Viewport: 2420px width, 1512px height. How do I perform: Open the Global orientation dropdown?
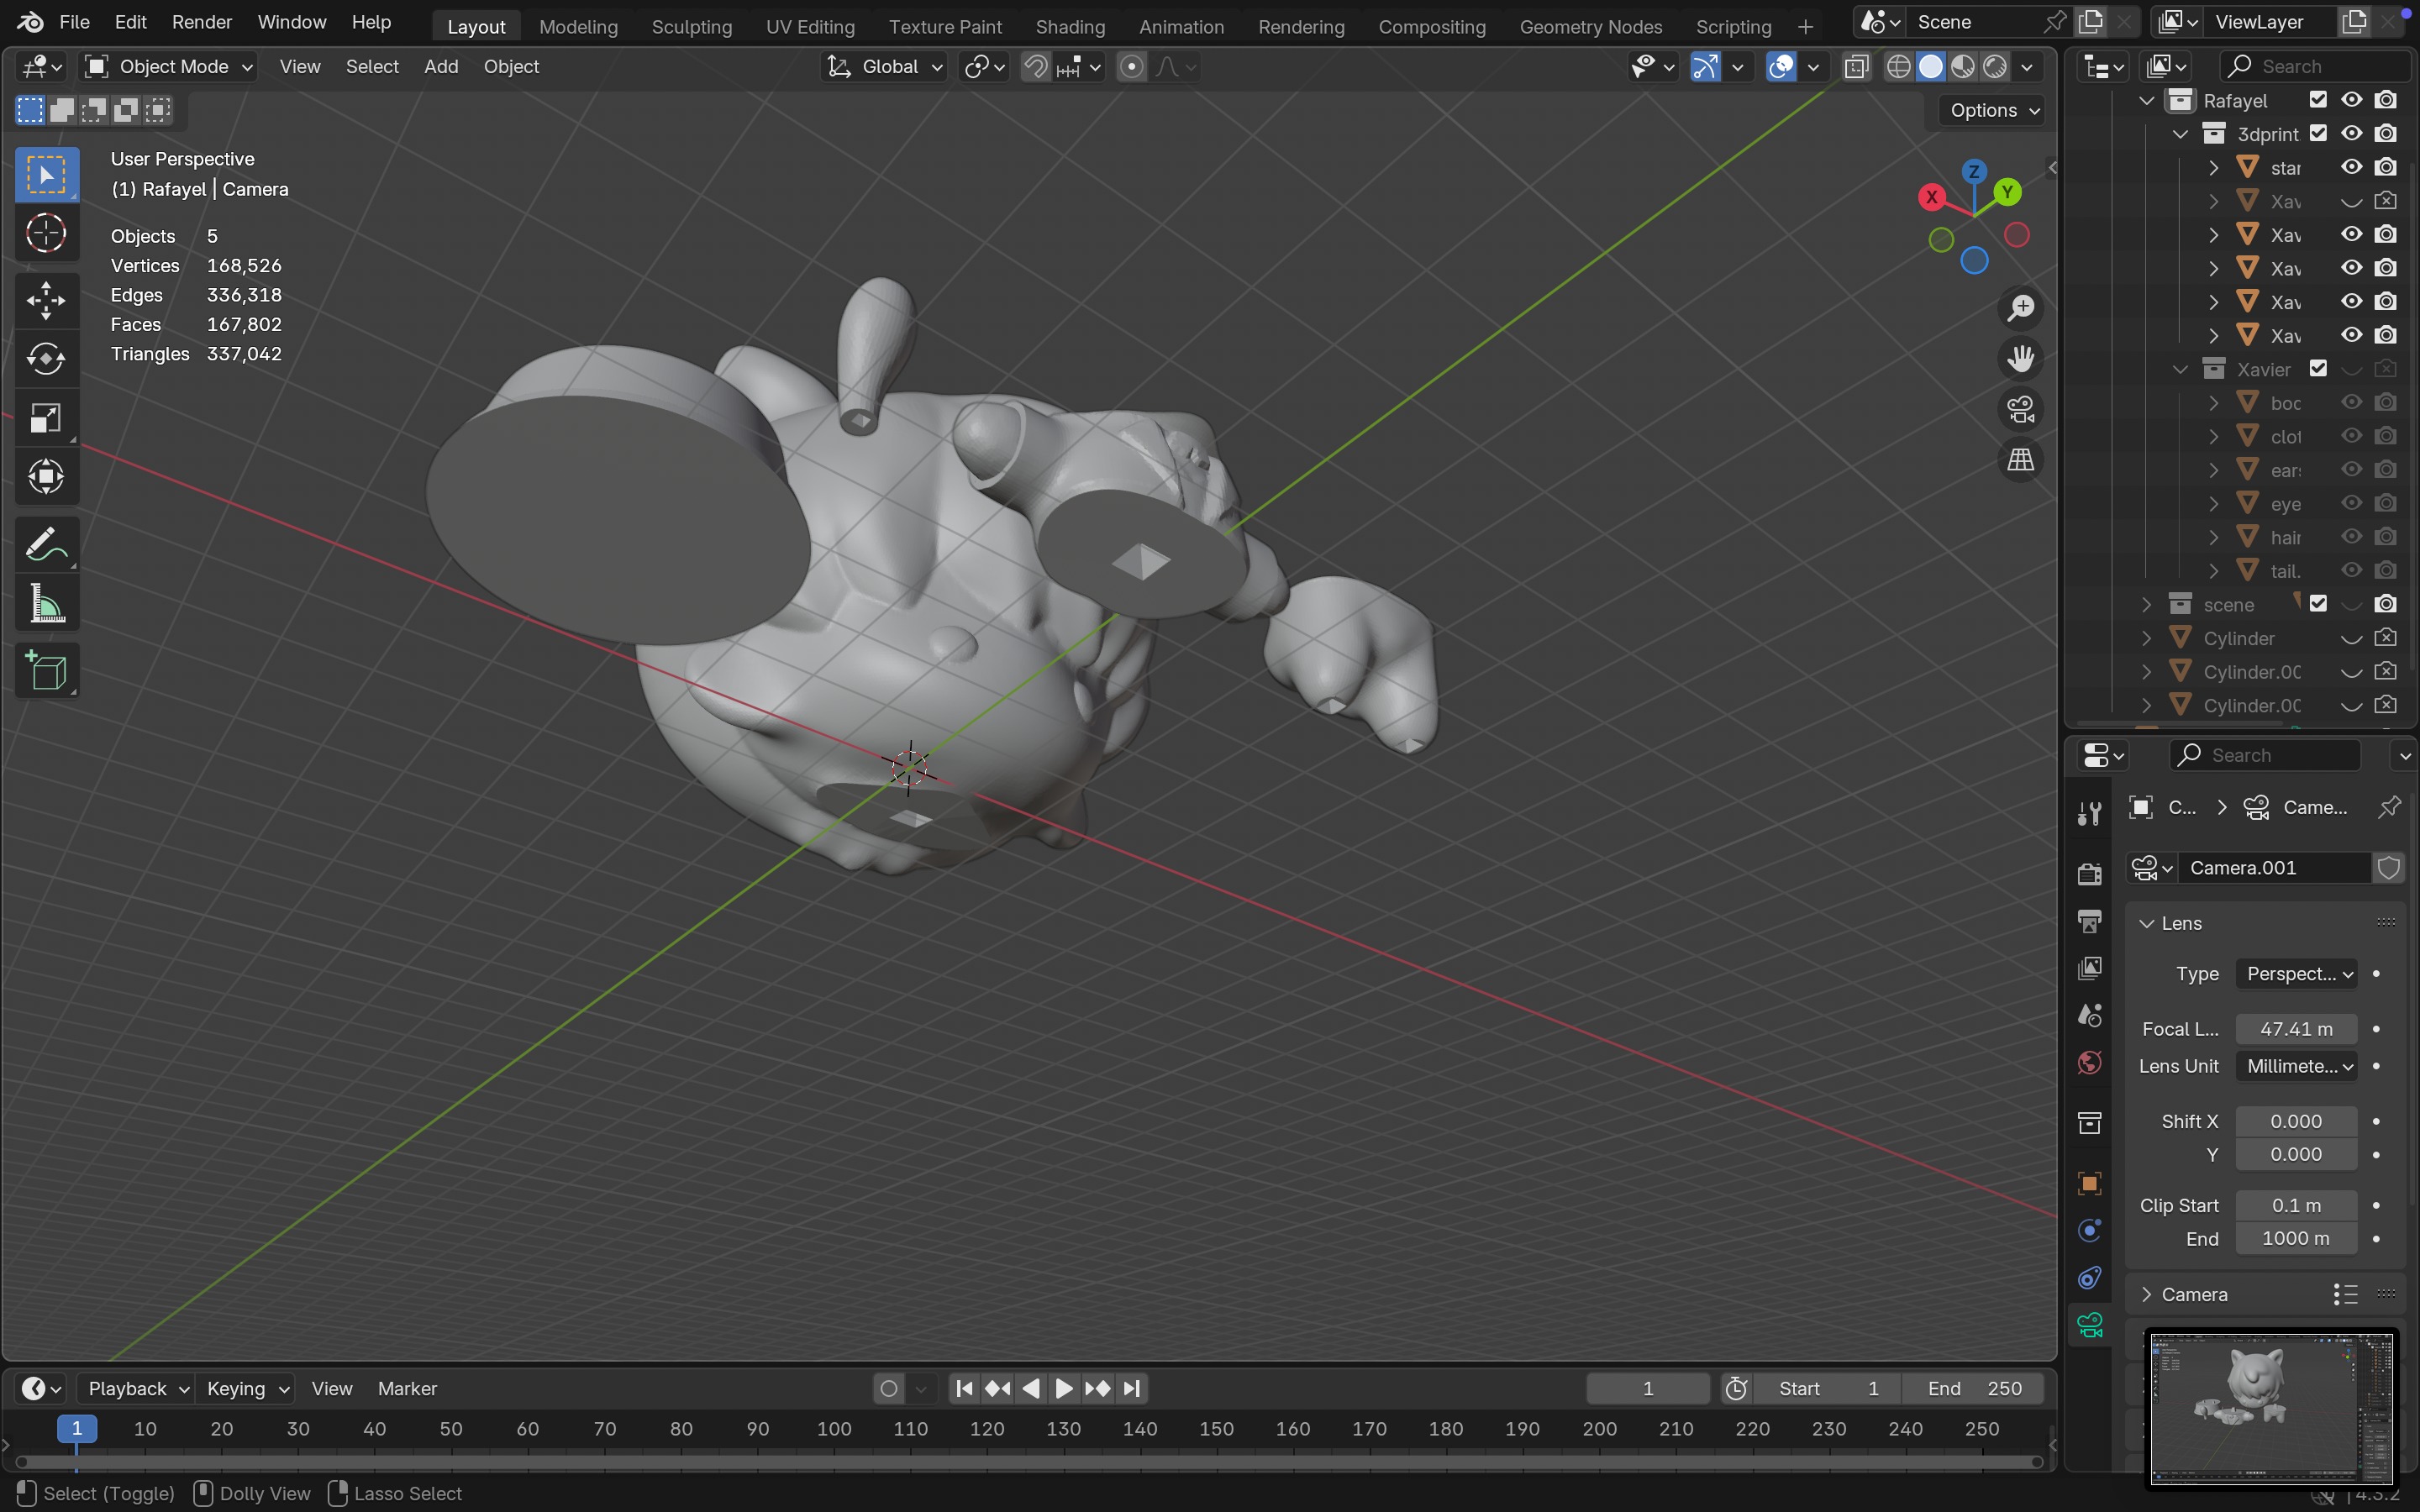(884, 67)
